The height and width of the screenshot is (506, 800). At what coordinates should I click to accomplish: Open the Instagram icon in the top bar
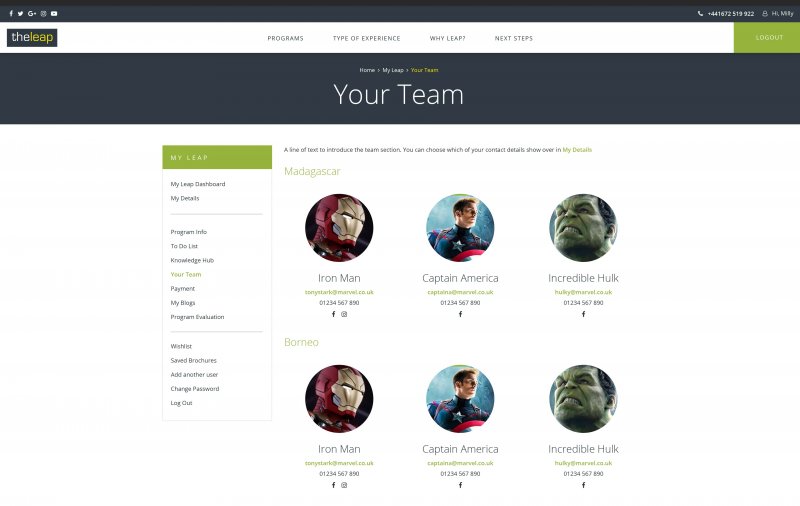tap(43, 14)
